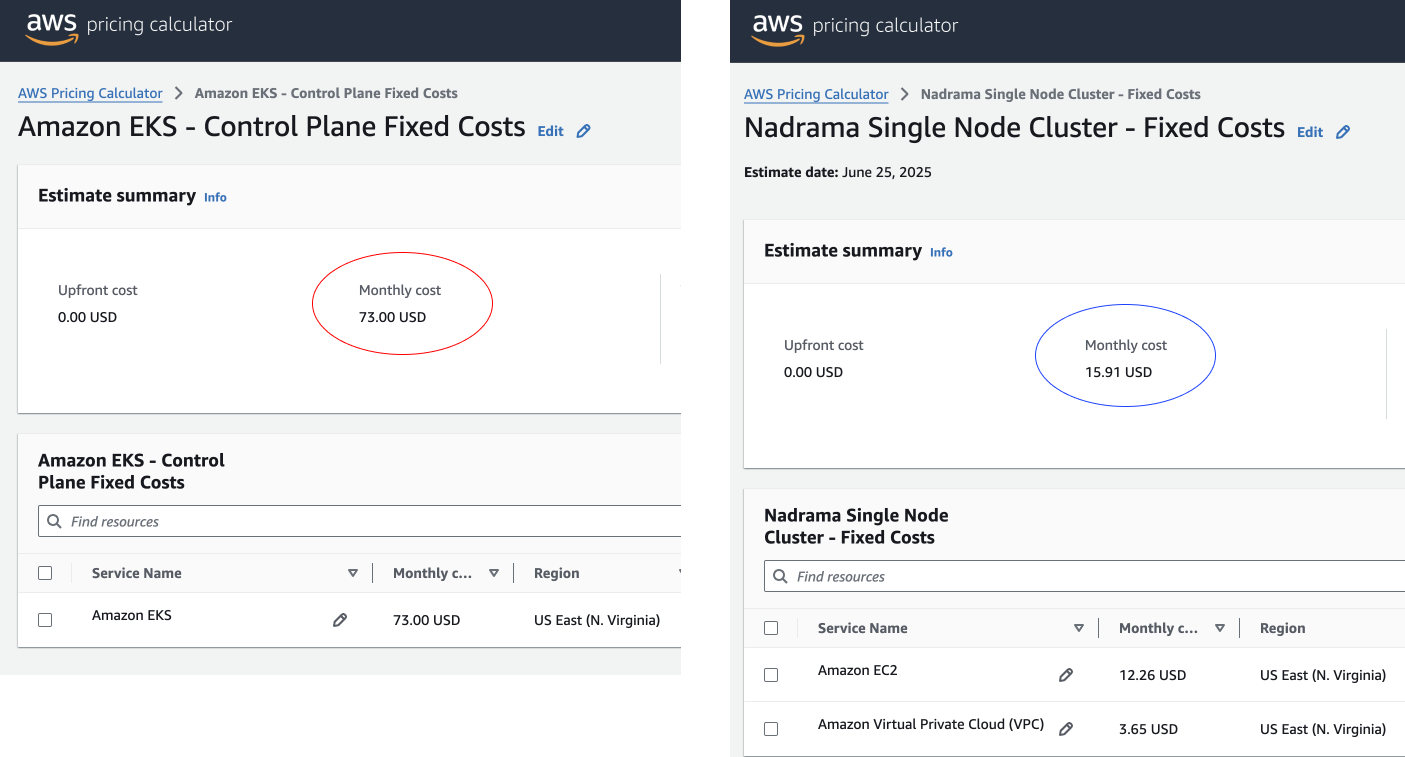Click pencil icon beside Amazon EKS title Edit

(x=584, y=131)
